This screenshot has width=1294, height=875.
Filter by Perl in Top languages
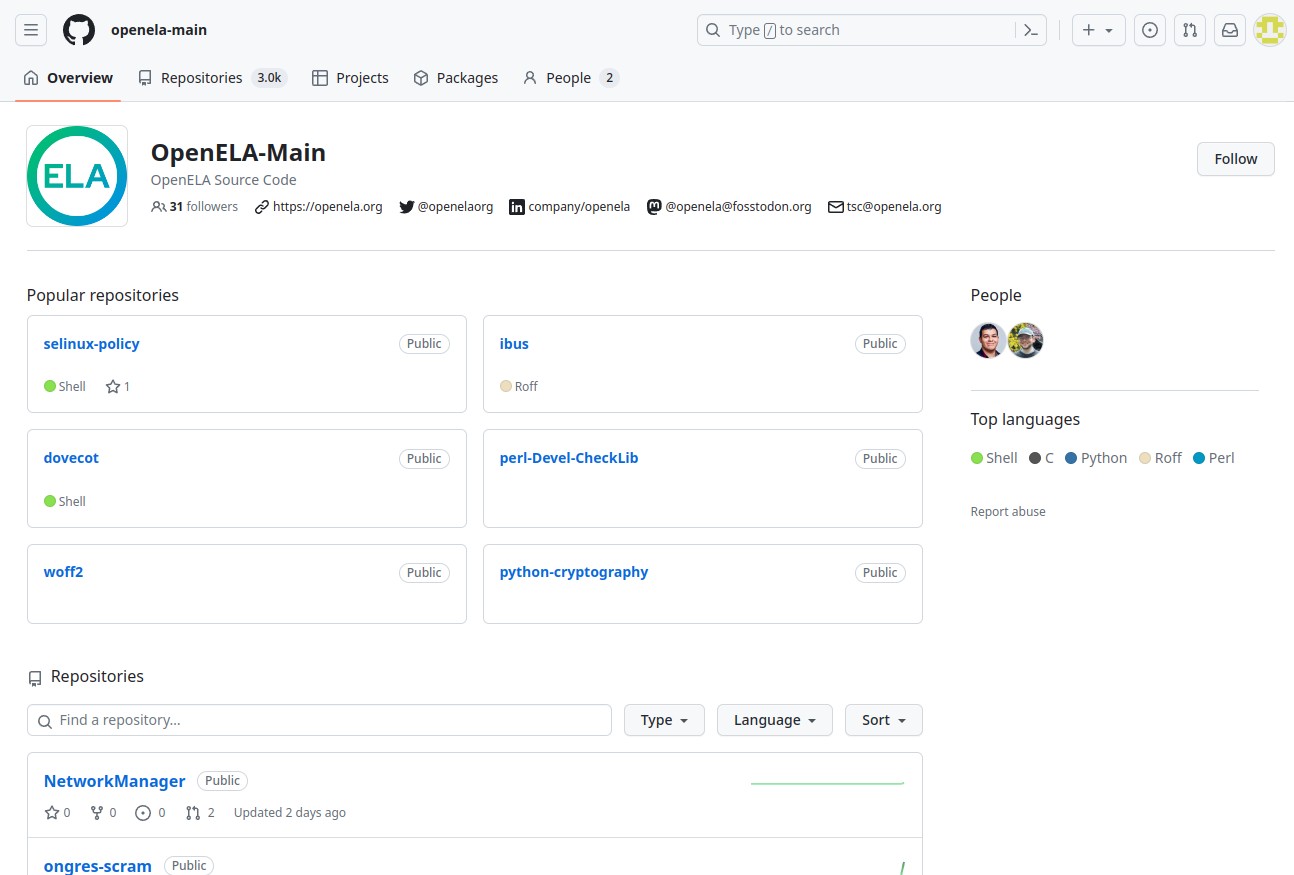click(x=1214, y=458)
